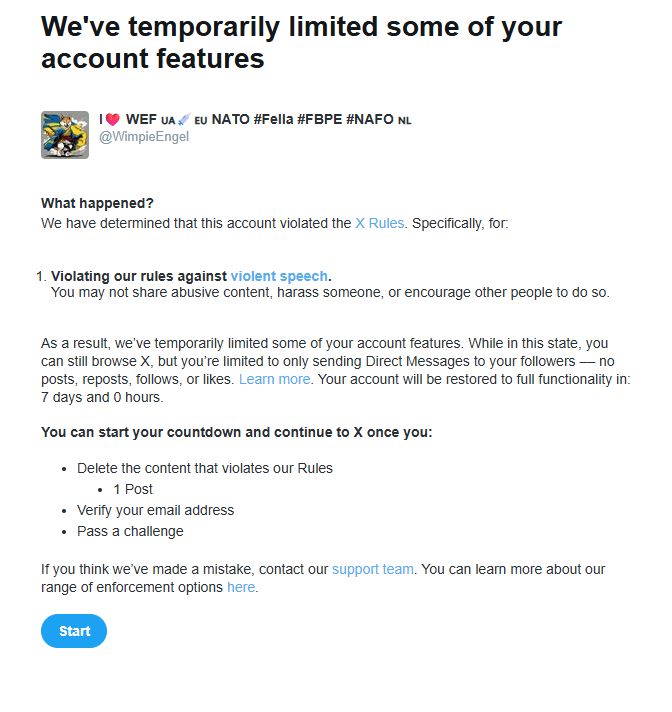Contact the support team via link
The image size is (672, 712).
point(373,569)
